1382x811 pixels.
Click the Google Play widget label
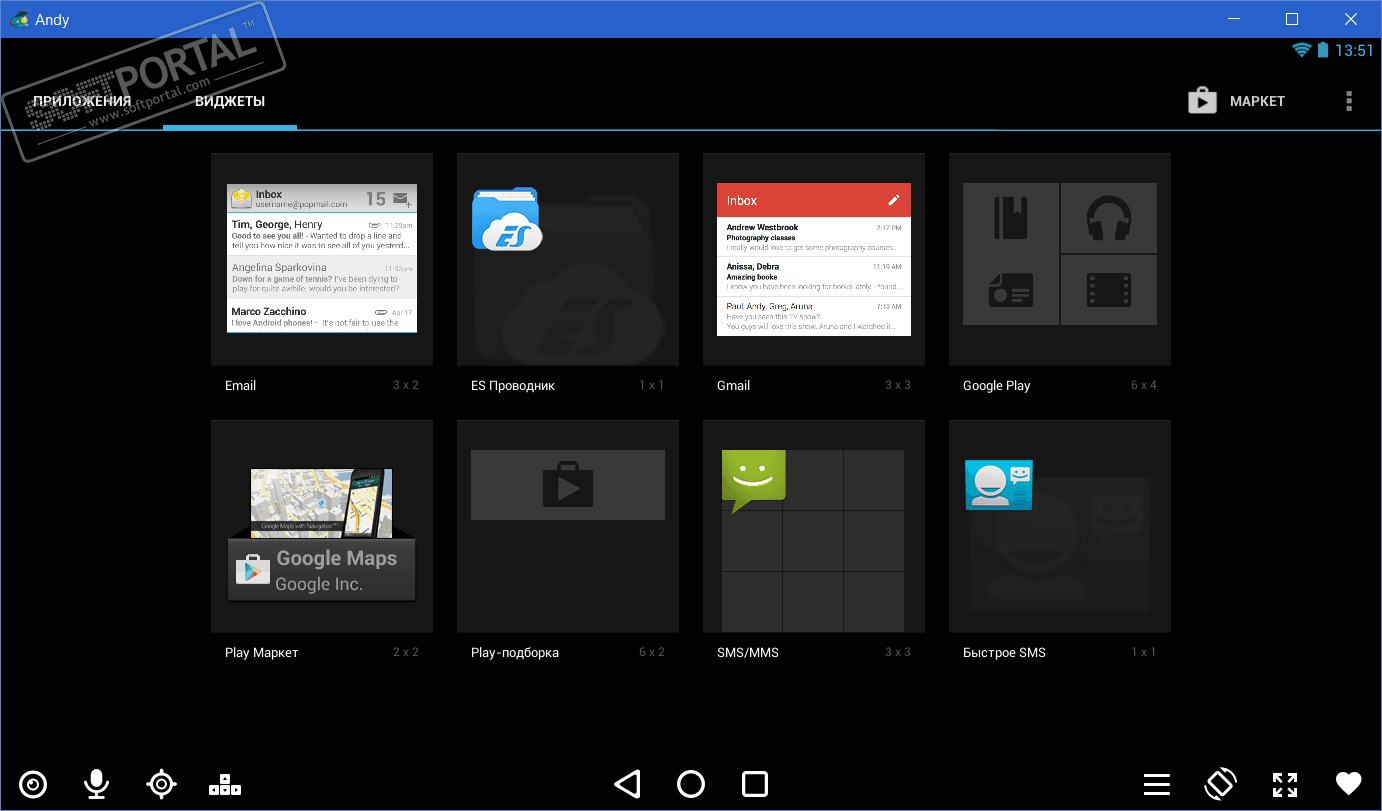(x=996, y=385)
